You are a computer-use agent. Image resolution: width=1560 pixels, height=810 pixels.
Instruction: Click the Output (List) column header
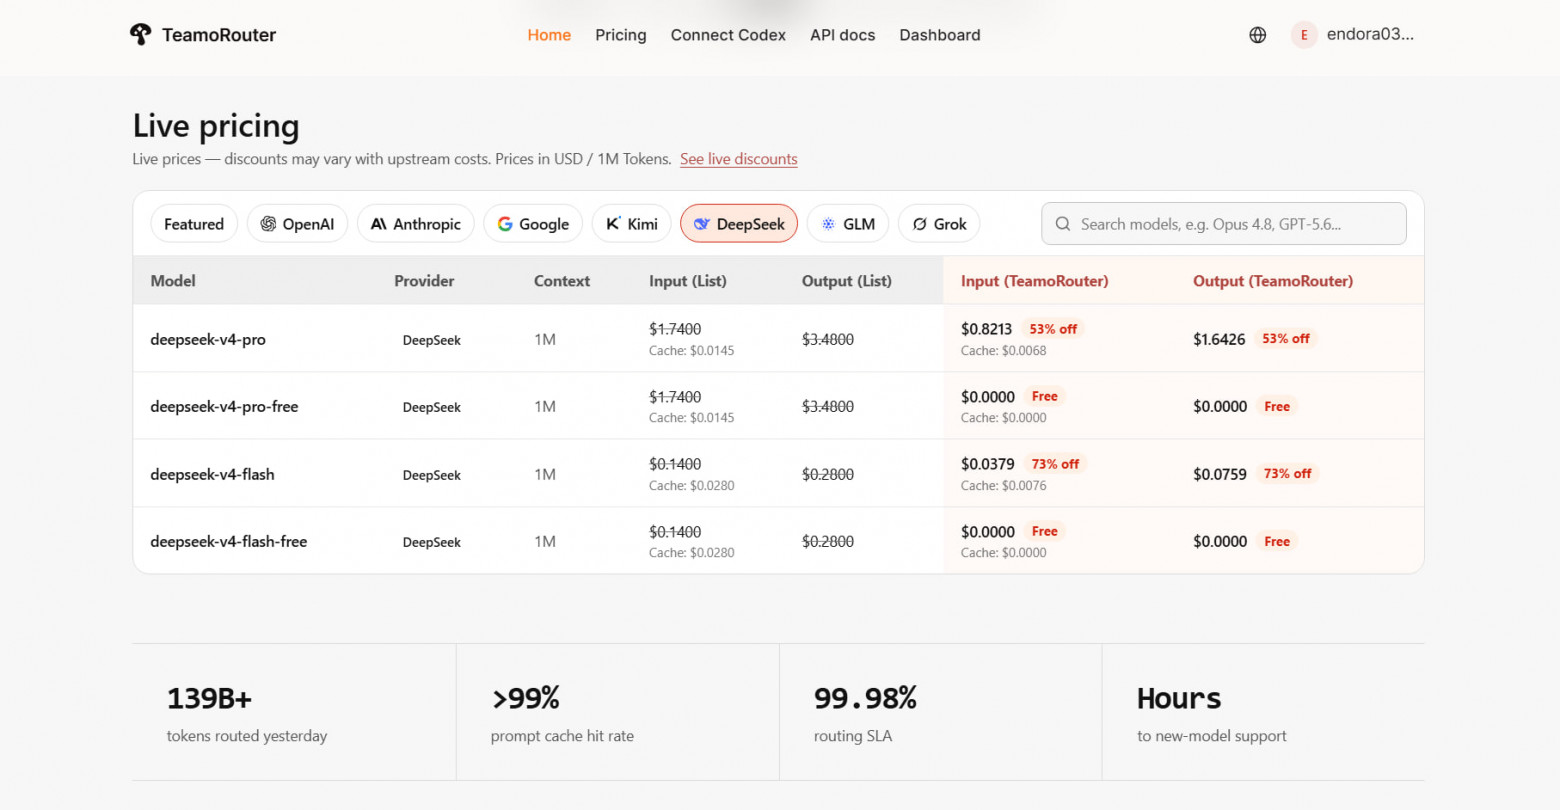coord(847,281)
